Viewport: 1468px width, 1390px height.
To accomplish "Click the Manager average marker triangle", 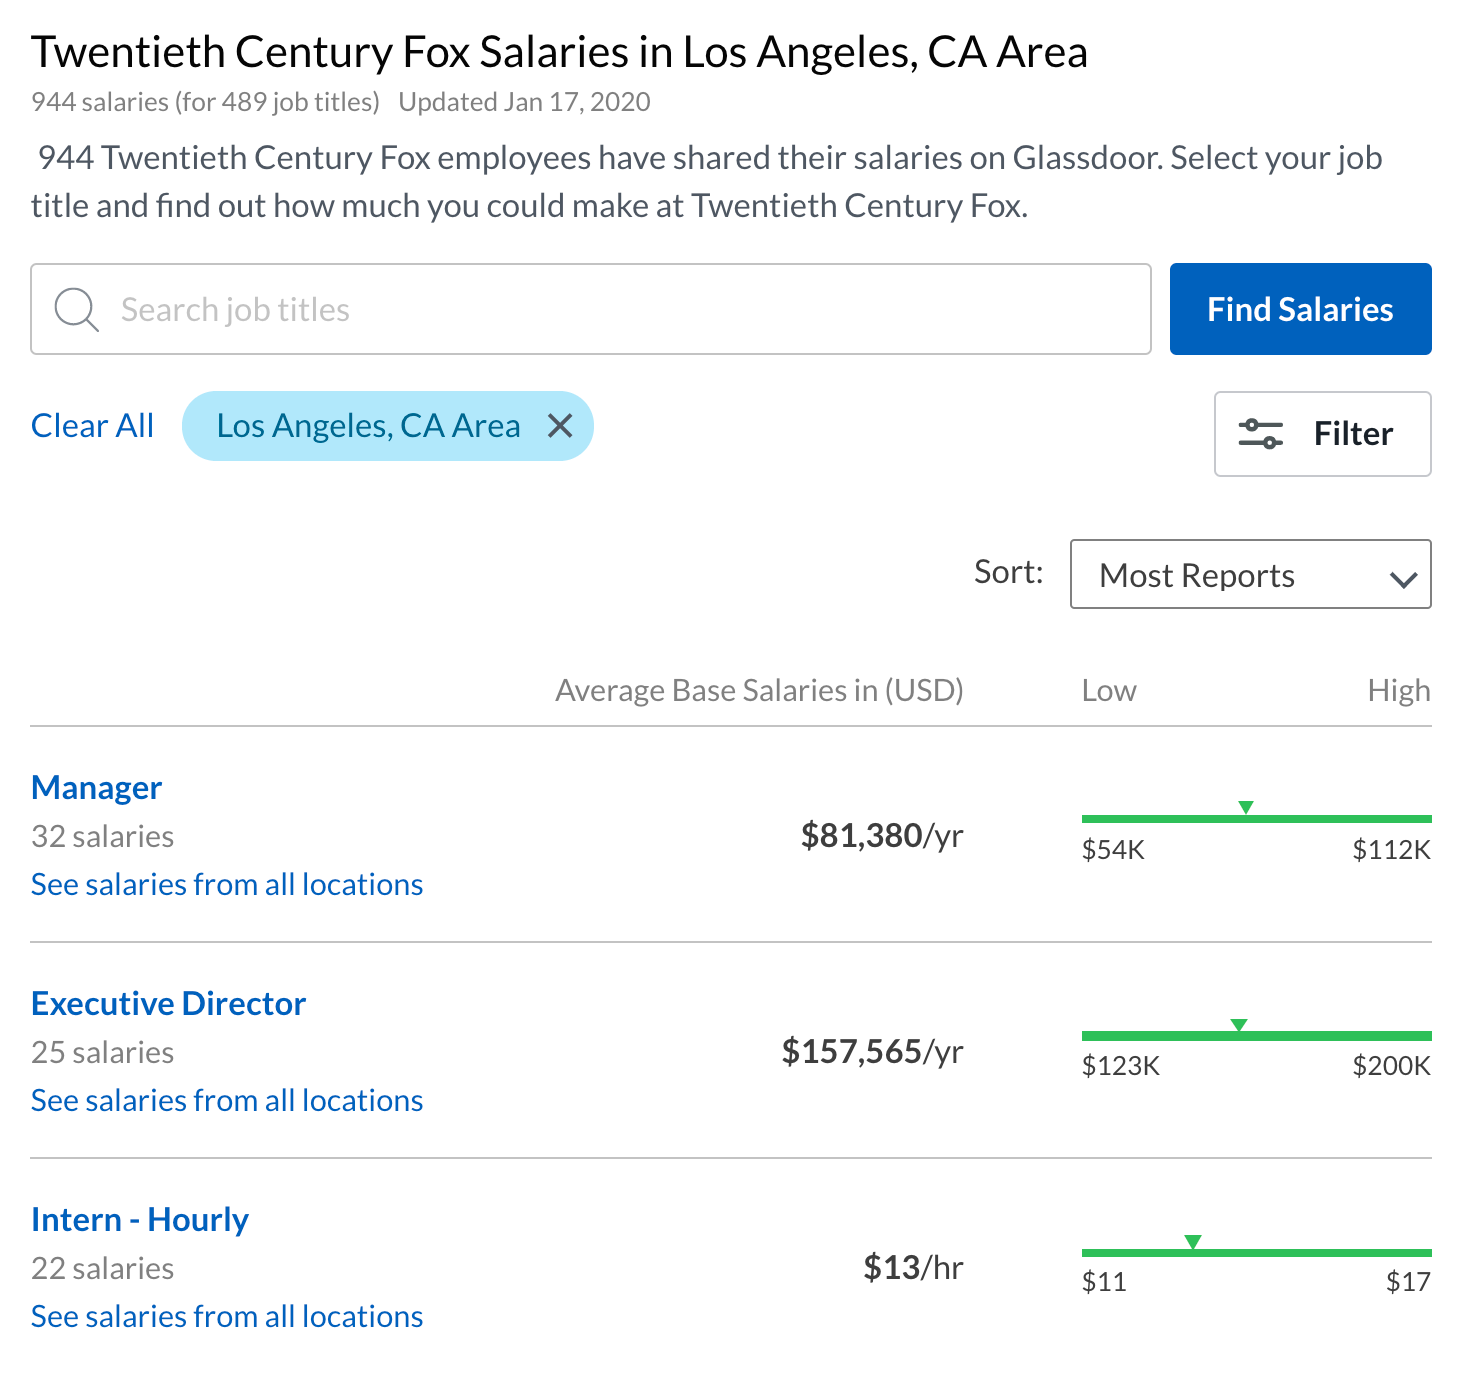I will pos(1246,807).
